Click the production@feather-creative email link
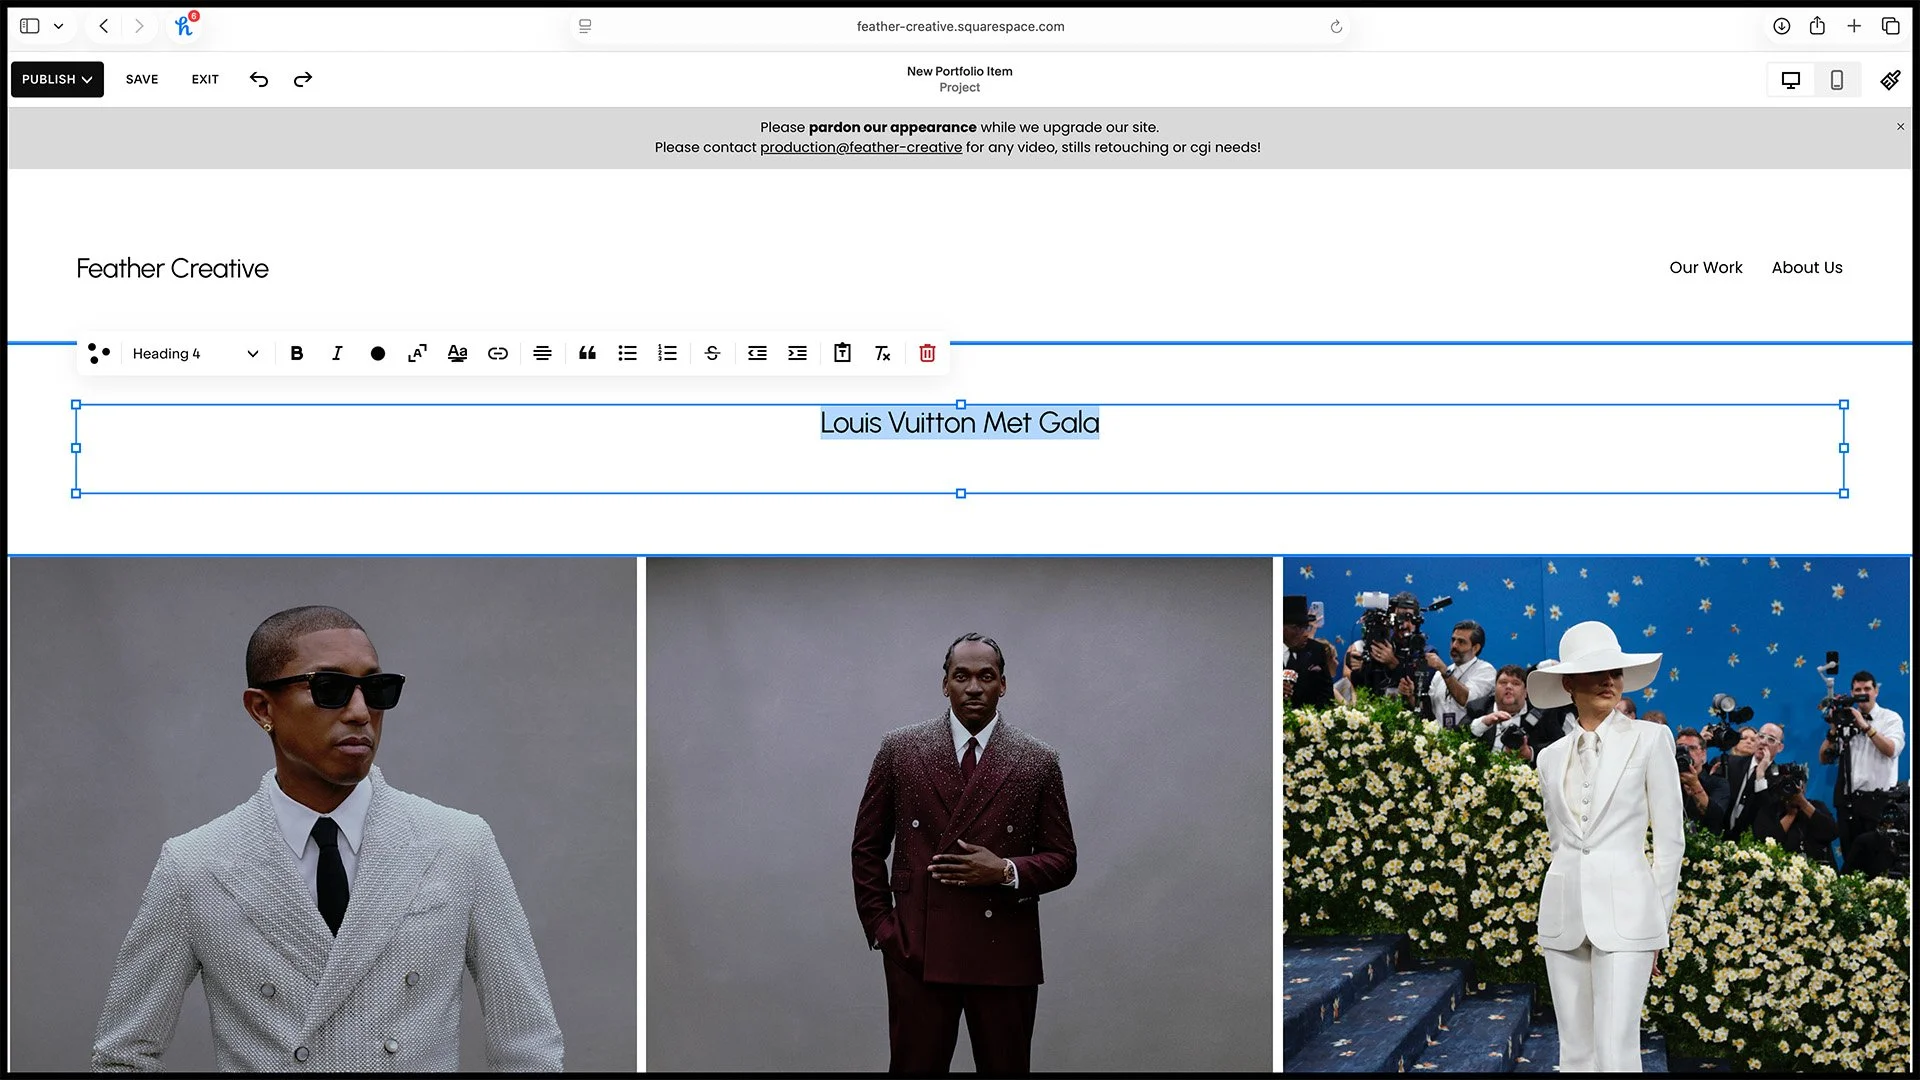This screenshot has width=1920, height=1080. point(860,147)
